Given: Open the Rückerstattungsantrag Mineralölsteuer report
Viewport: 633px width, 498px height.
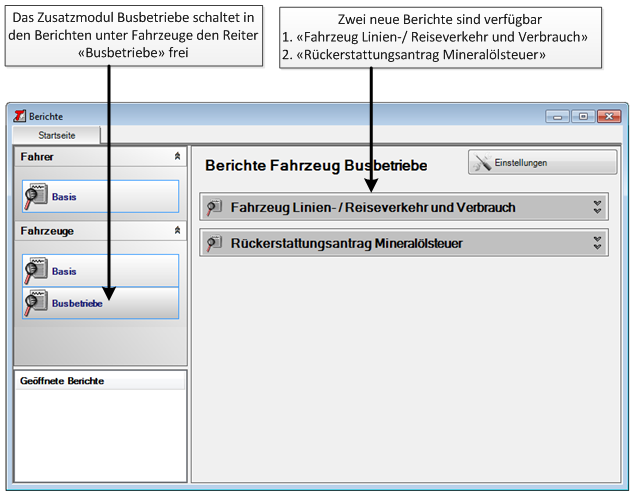Looking at the screenshot, I should tap(347, 243).
